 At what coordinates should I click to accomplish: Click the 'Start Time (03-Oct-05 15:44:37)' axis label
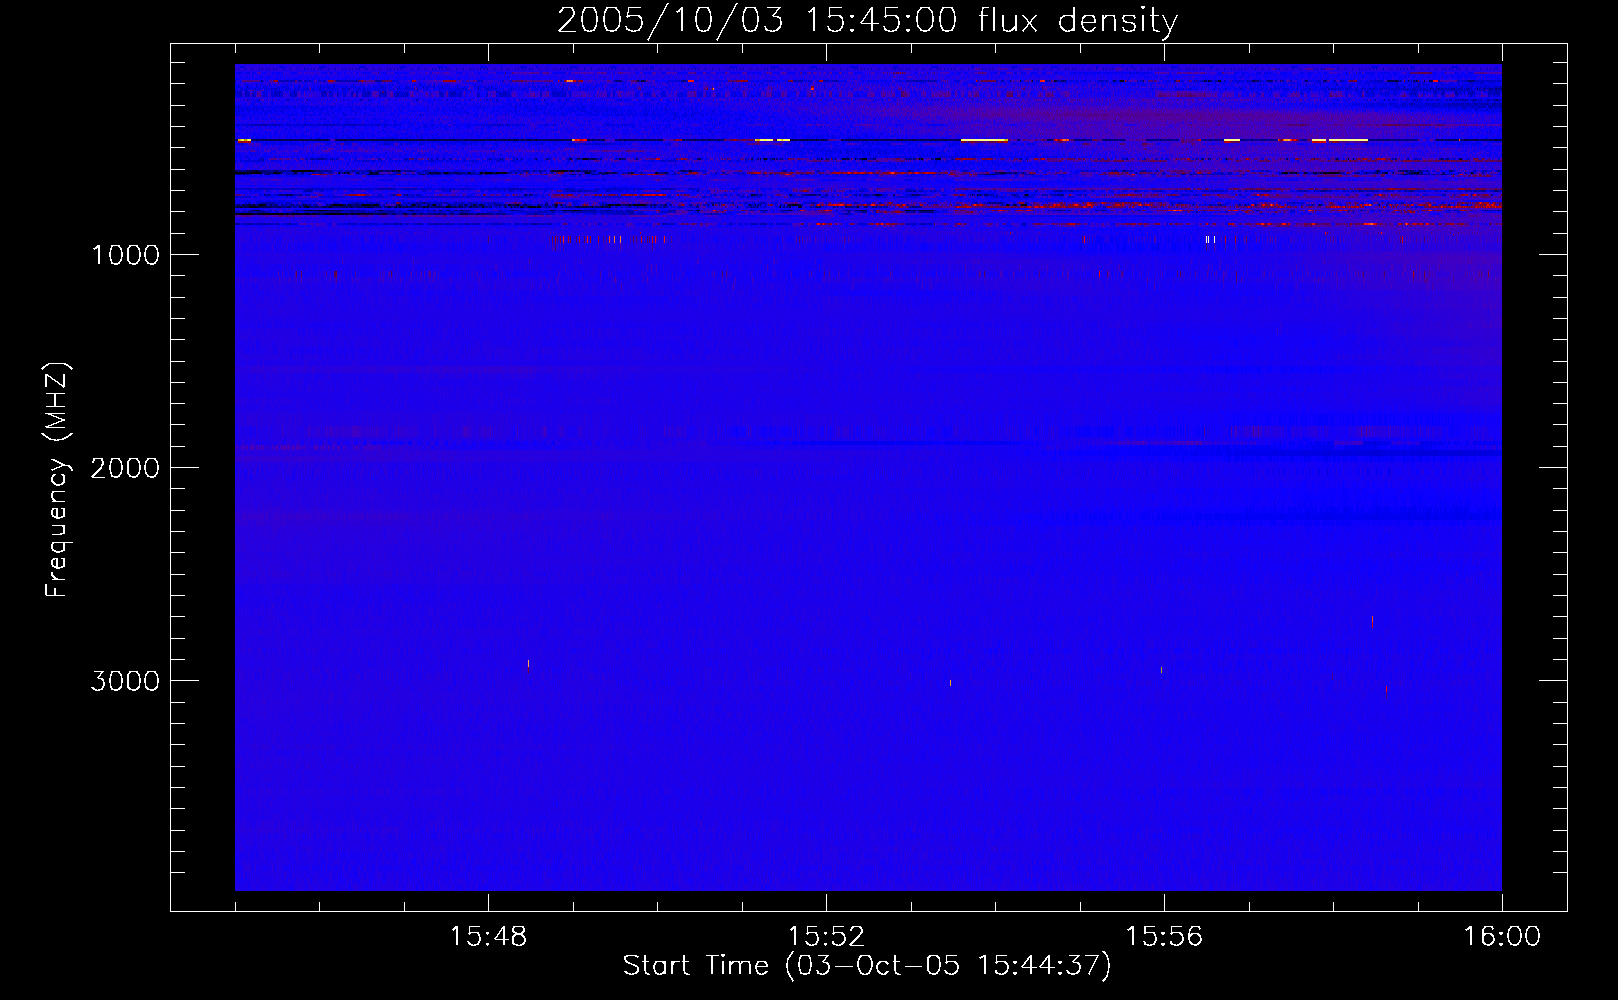tap(867, 966)
